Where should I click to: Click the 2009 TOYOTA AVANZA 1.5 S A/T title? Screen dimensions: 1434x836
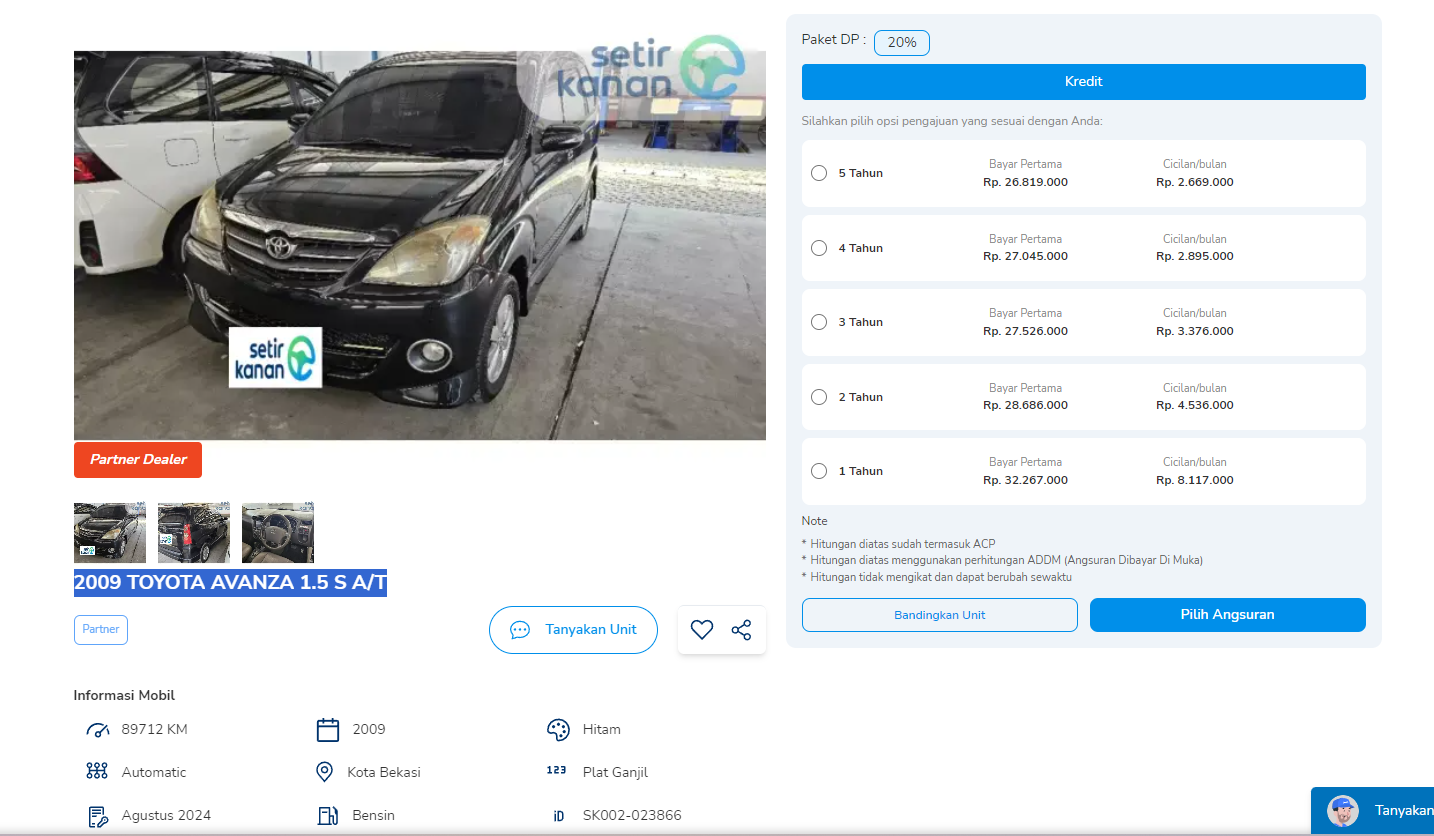230,583
